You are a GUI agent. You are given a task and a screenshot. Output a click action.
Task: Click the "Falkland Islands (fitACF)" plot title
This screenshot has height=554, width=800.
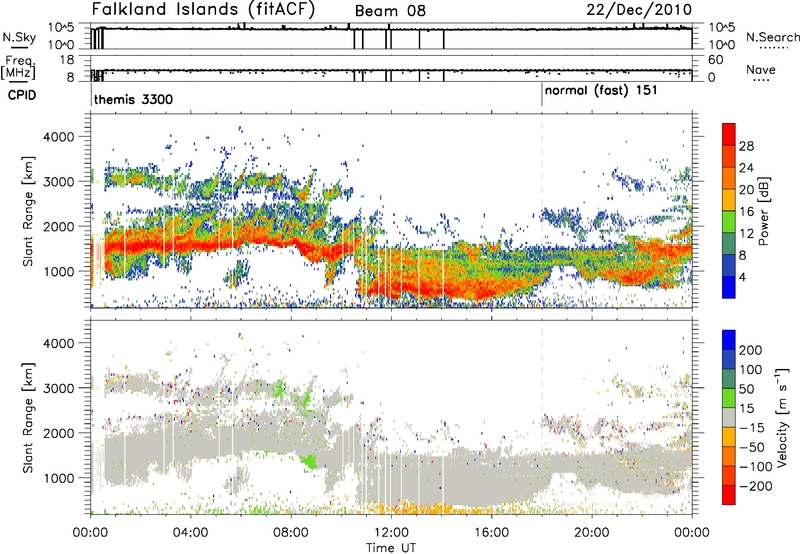203,10
